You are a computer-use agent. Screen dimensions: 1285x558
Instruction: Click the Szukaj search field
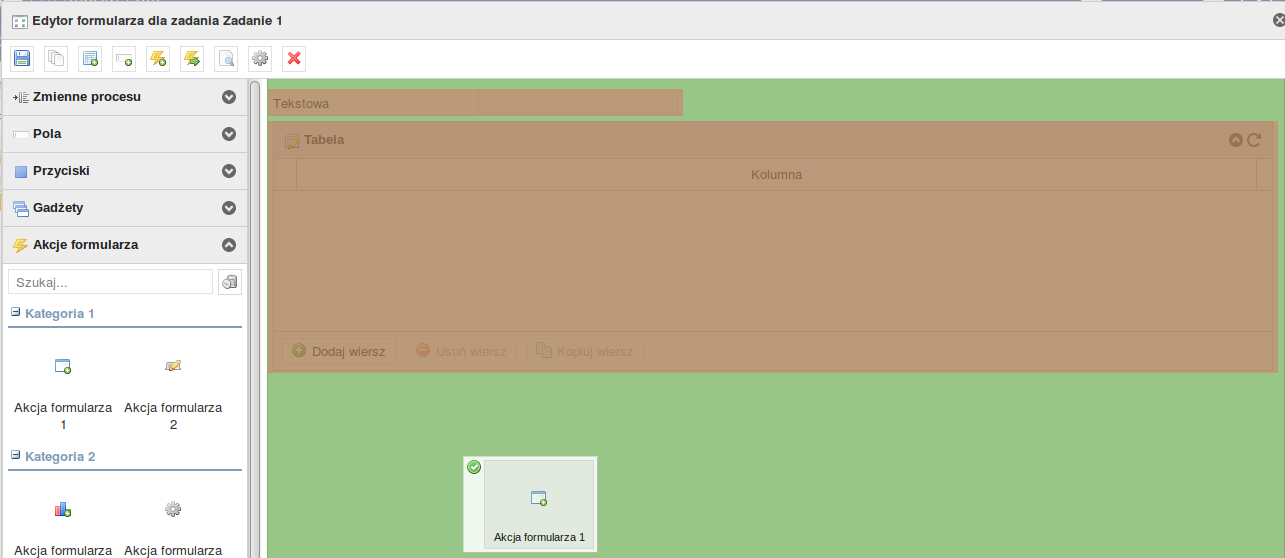110,282
